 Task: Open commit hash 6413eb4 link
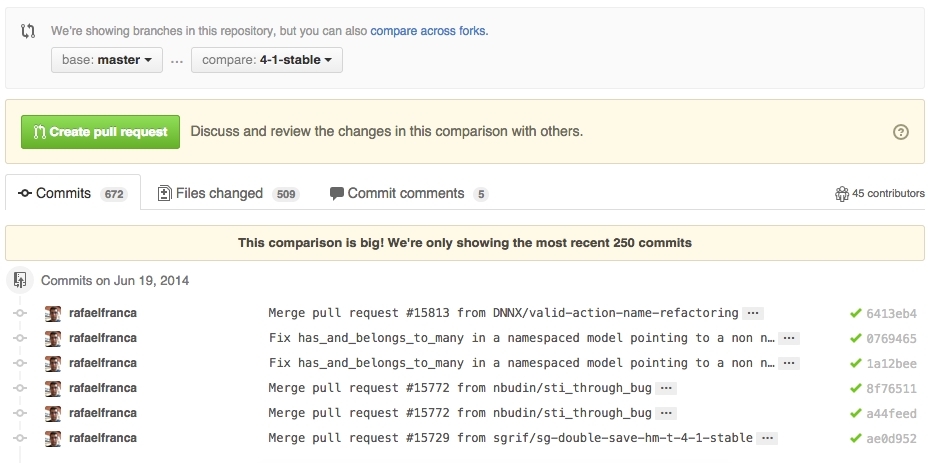coord(891,313)
